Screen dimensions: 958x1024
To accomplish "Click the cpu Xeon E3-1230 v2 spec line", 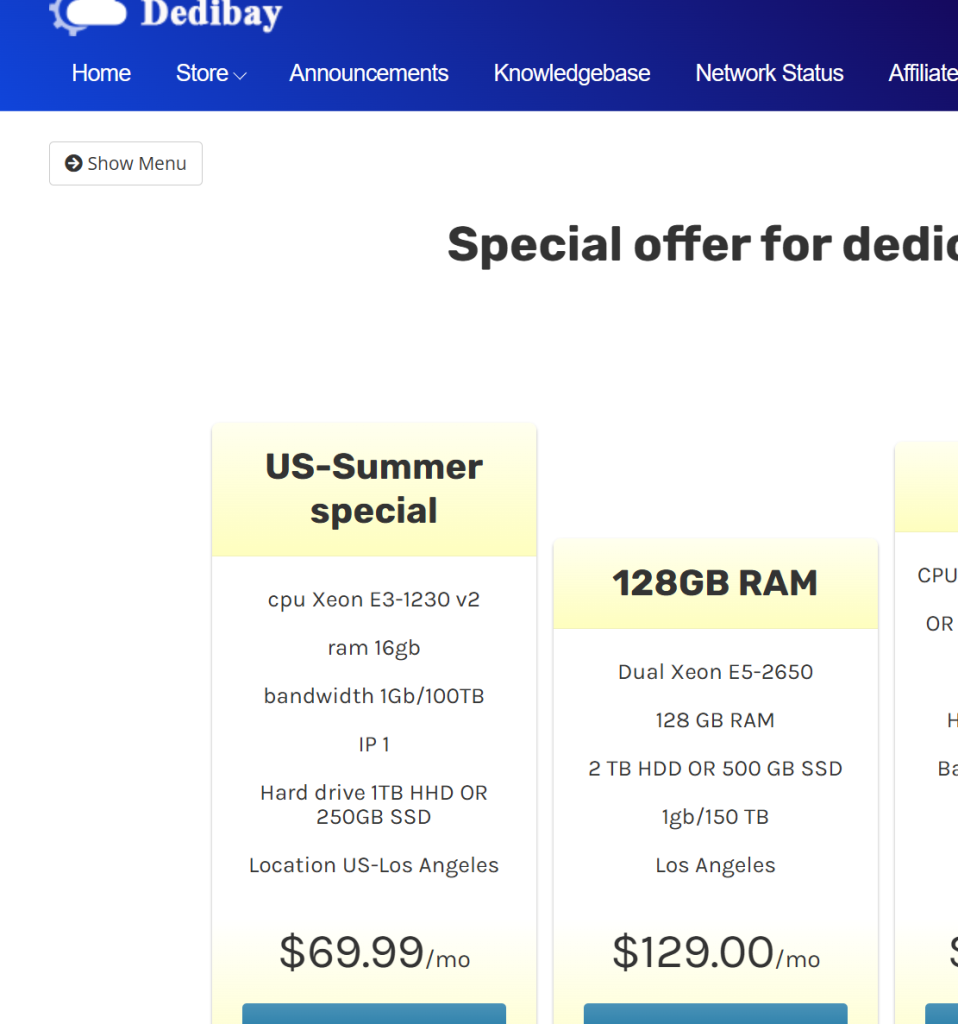I will click(x=374, y=600).
